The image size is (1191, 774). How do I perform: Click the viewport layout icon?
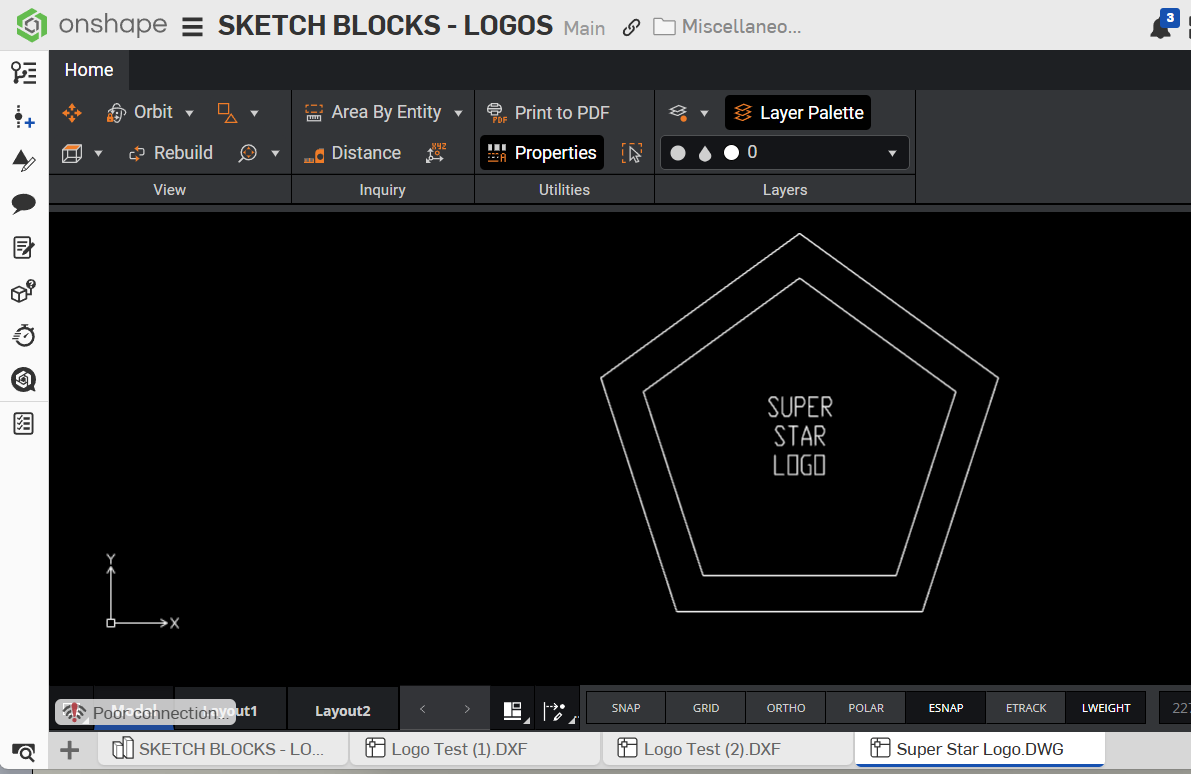(x=514, y=711)
